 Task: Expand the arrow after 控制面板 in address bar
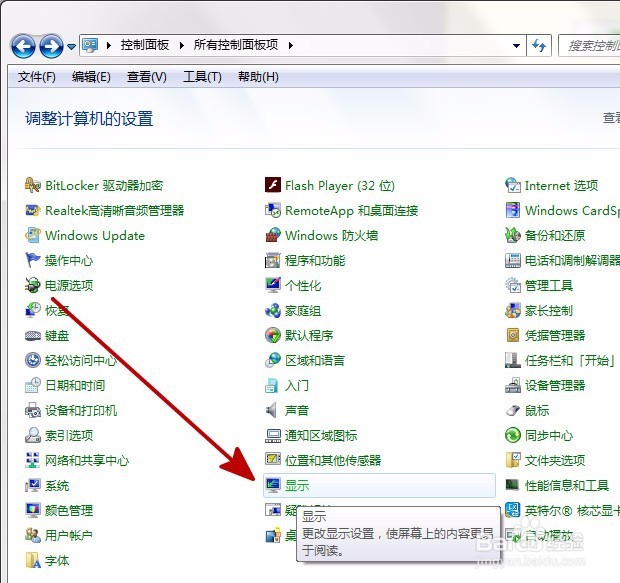[181, 45]
